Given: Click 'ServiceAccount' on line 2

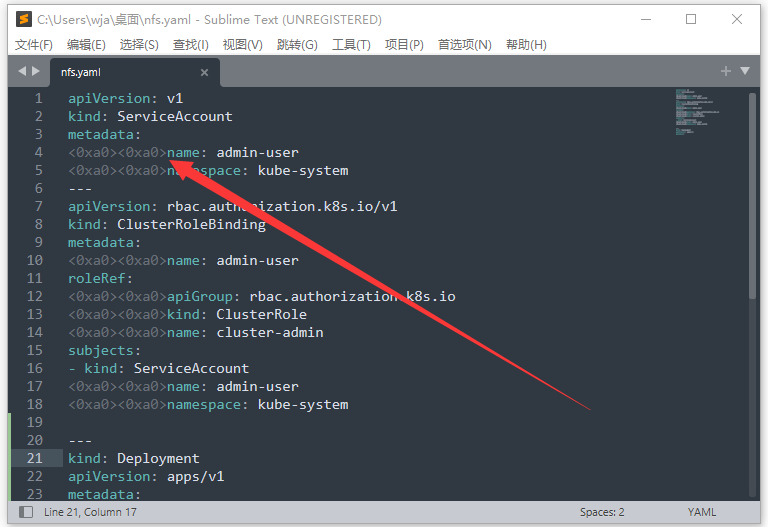Looking at the screenshot, I should pyautogui.click(x=175, y=117).
